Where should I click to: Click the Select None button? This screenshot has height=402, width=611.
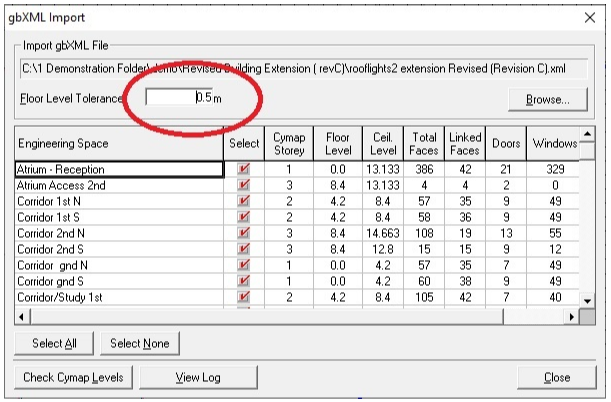[x=140, y=344]
